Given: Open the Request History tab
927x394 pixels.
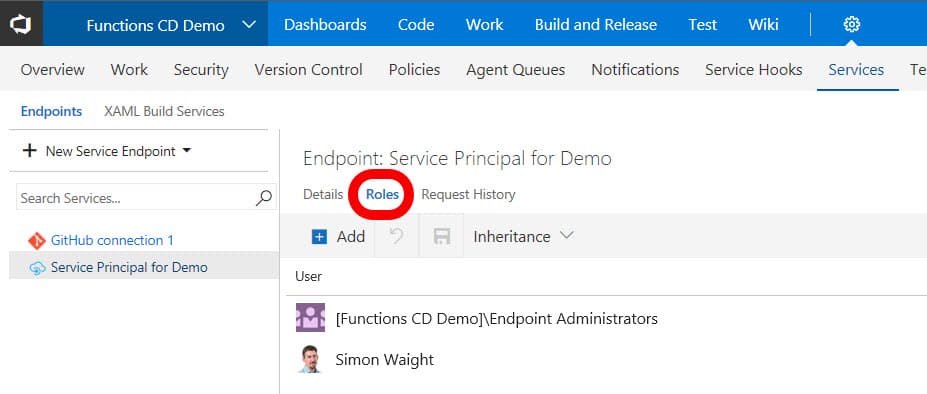Looking at the screenshot, I should (x=468, y=195).
